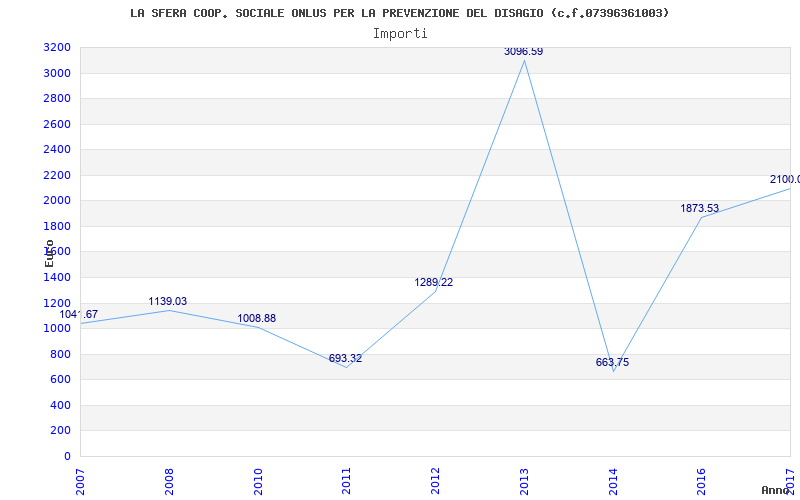Viewport: 800px width, 500px height.
Task: Click the y-axis value 3000
Action: pyautogui.click(x=57, y=73)
